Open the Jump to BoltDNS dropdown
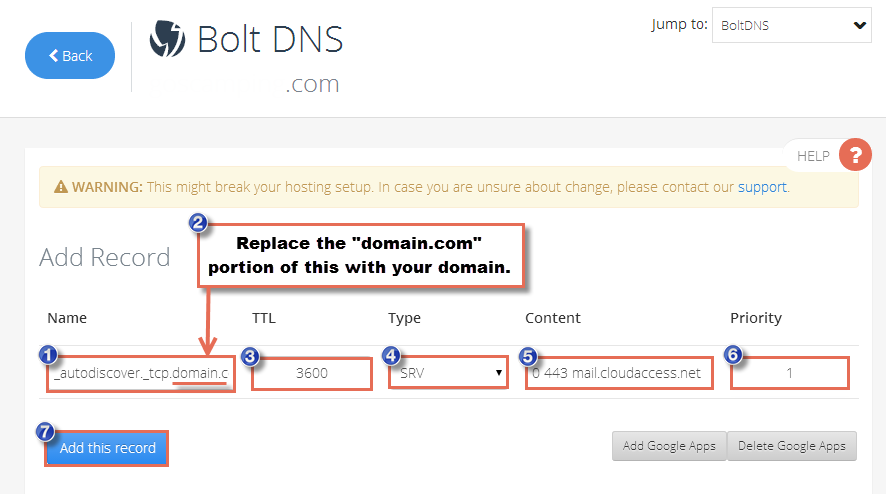Viewport: 886px width, 494px height. (x=791, y=25)
